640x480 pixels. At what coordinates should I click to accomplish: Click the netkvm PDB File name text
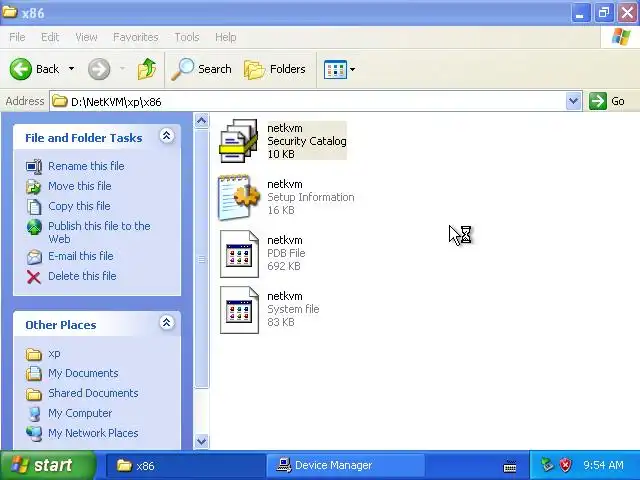(284, 240)
